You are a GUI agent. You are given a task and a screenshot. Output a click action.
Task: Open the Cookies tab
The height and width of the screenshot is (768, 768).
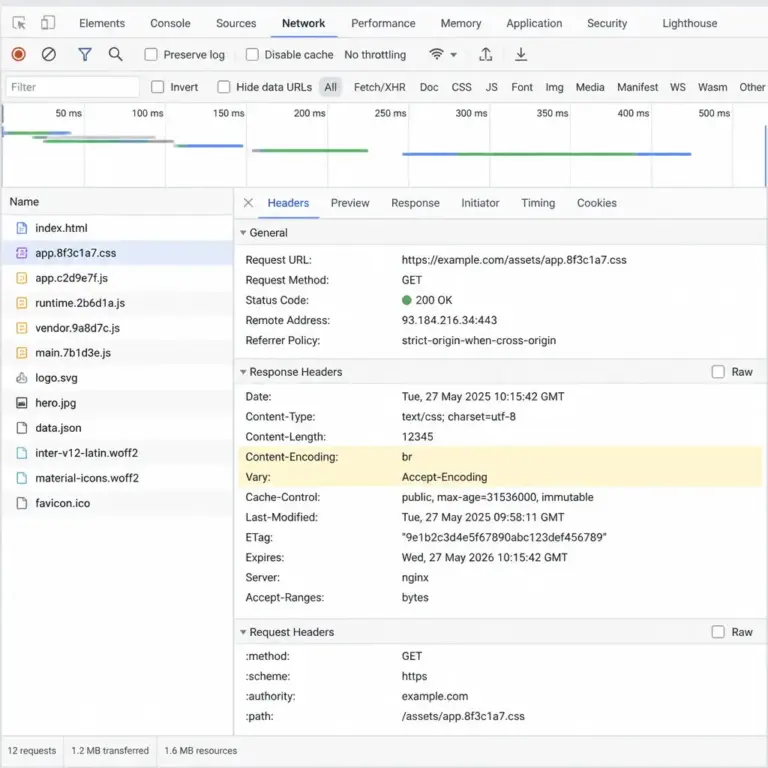[597, 203]
